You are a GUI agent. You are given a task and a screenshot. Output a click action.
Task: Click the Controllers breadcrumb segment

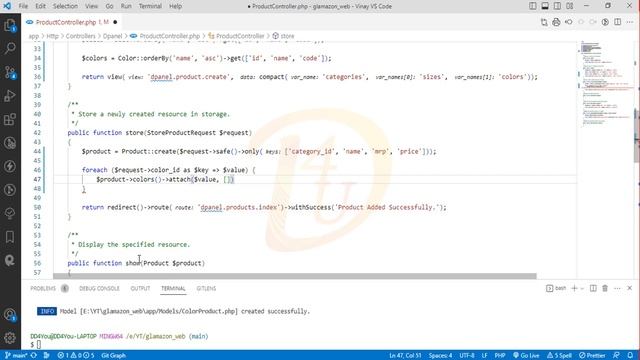80,36
